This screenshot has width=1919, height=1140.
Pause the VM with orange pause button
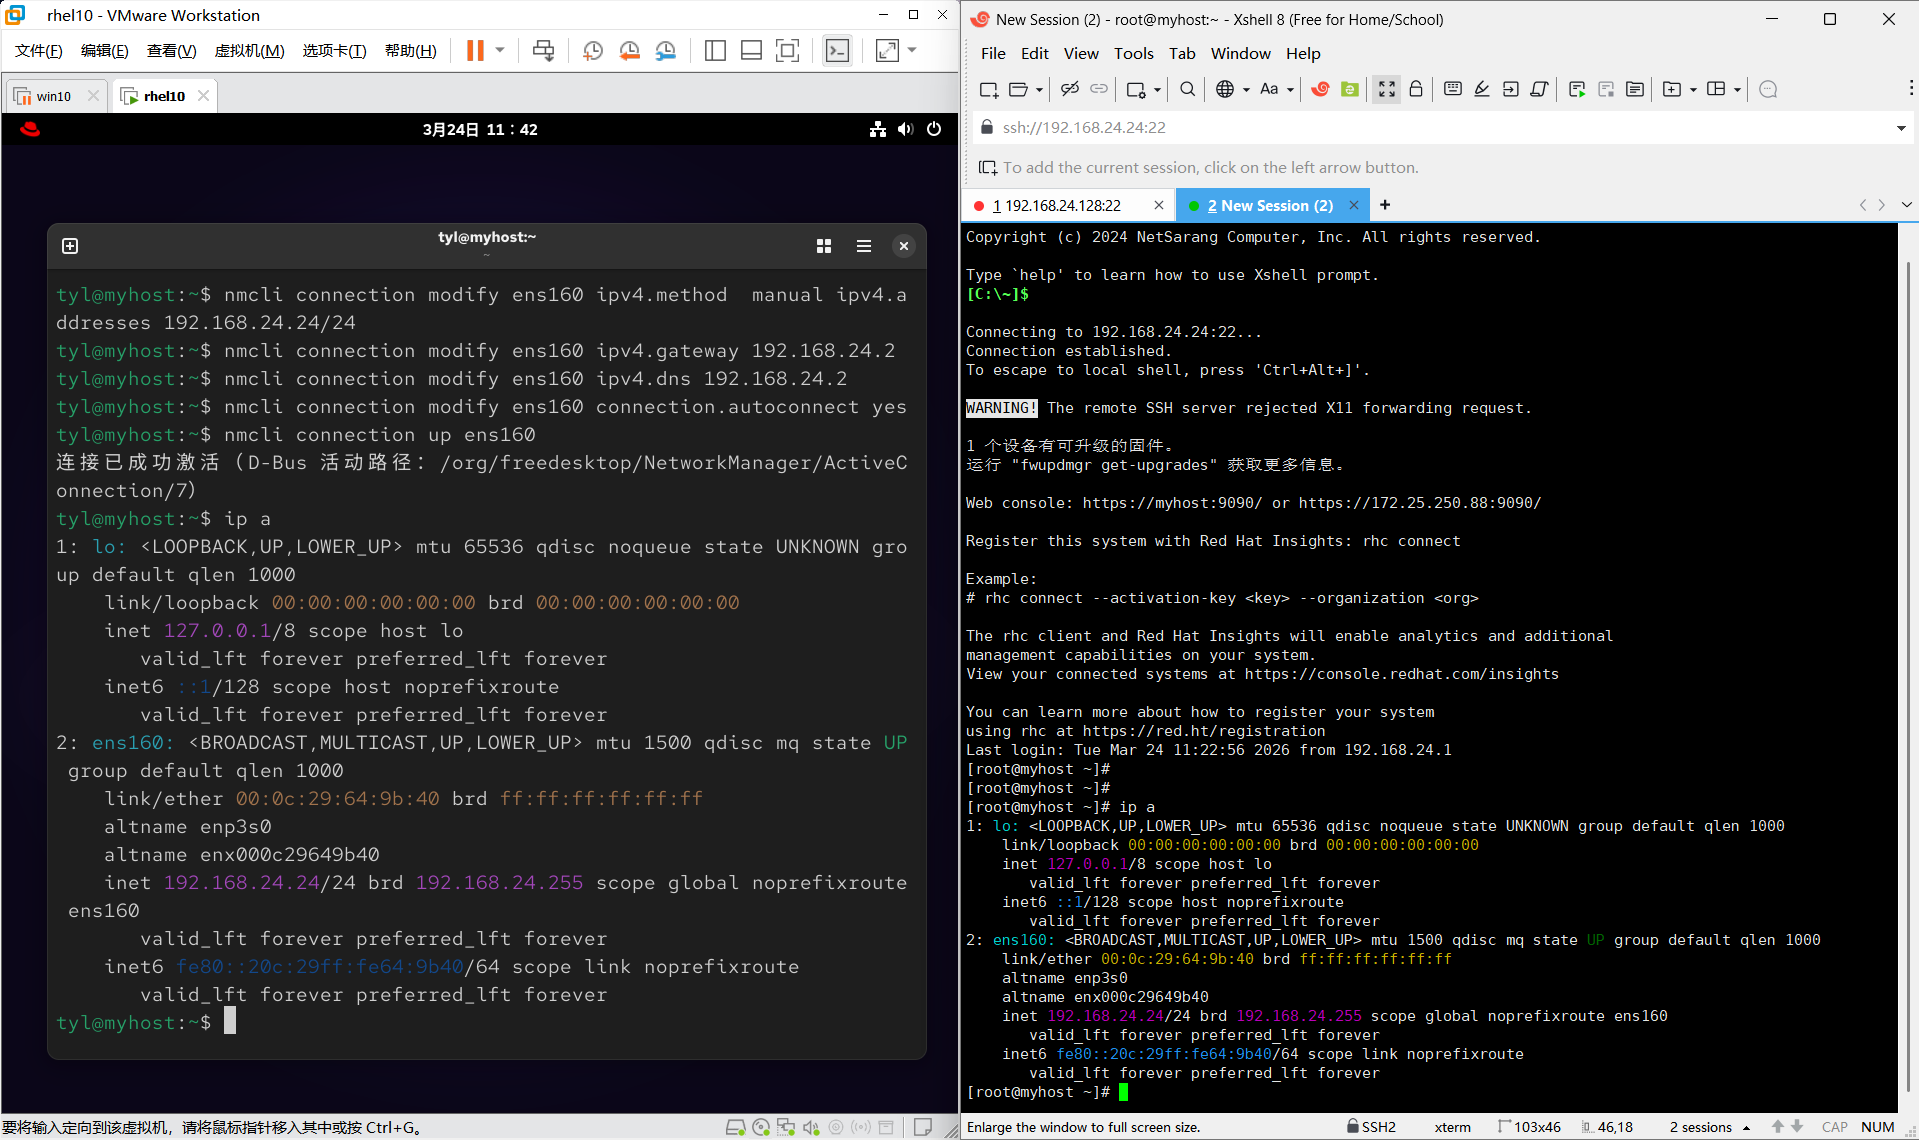pos(475,50)
